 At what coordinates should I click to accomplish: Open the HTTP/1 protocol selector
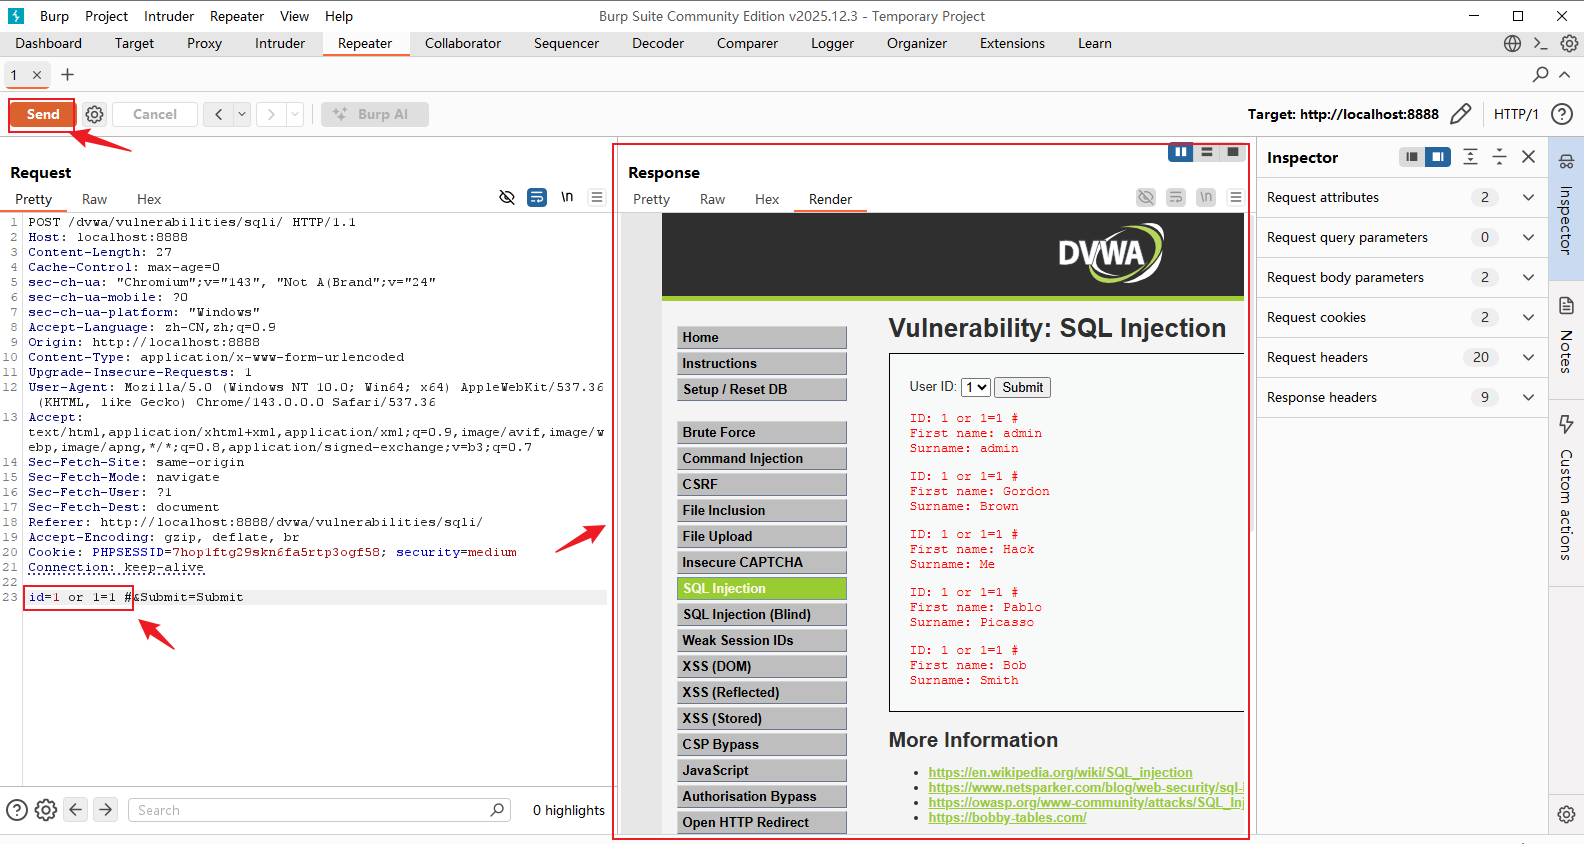pyautogui.click(x=1516, y=114)
